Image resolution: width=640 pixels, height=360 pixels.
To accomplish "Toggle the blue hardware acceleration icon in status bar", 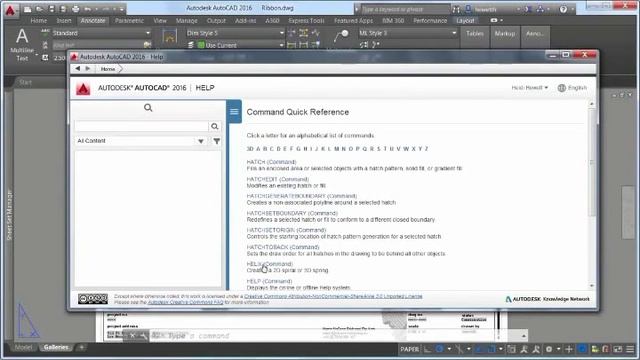I will pyautogui.click(x=582, y=349).
